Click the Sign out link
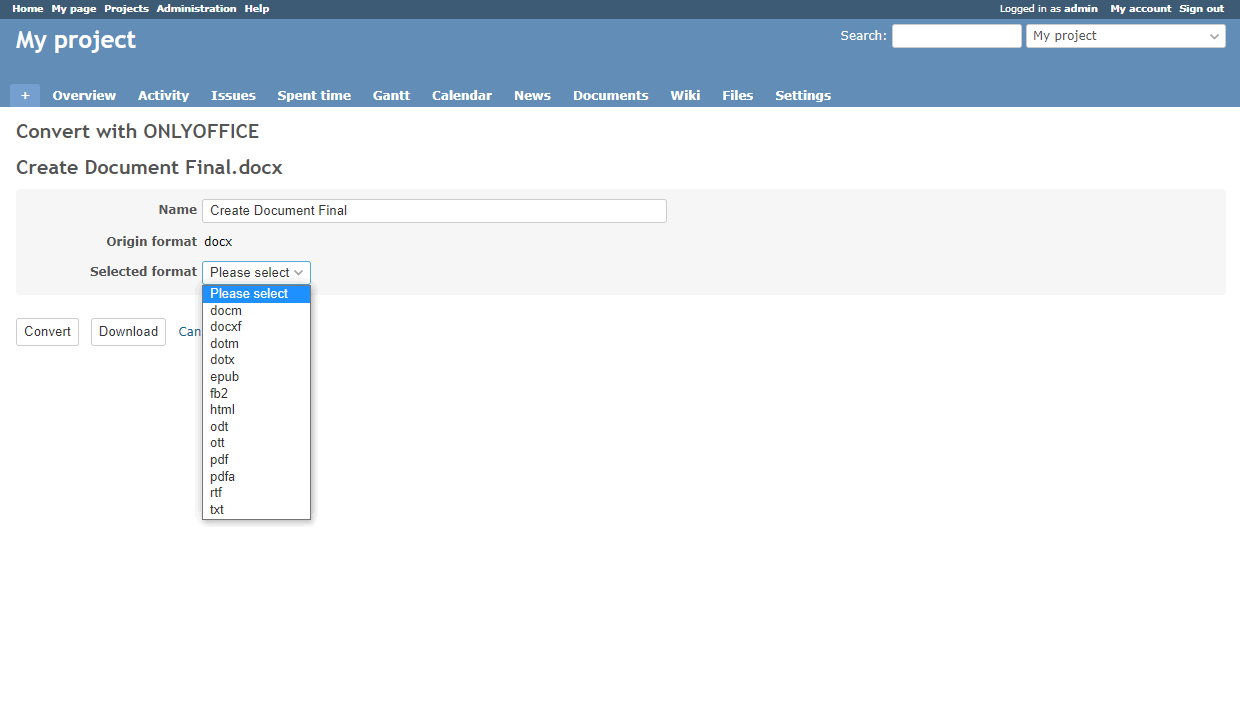Screen dimensions: 1240x708 [1201, 9]
